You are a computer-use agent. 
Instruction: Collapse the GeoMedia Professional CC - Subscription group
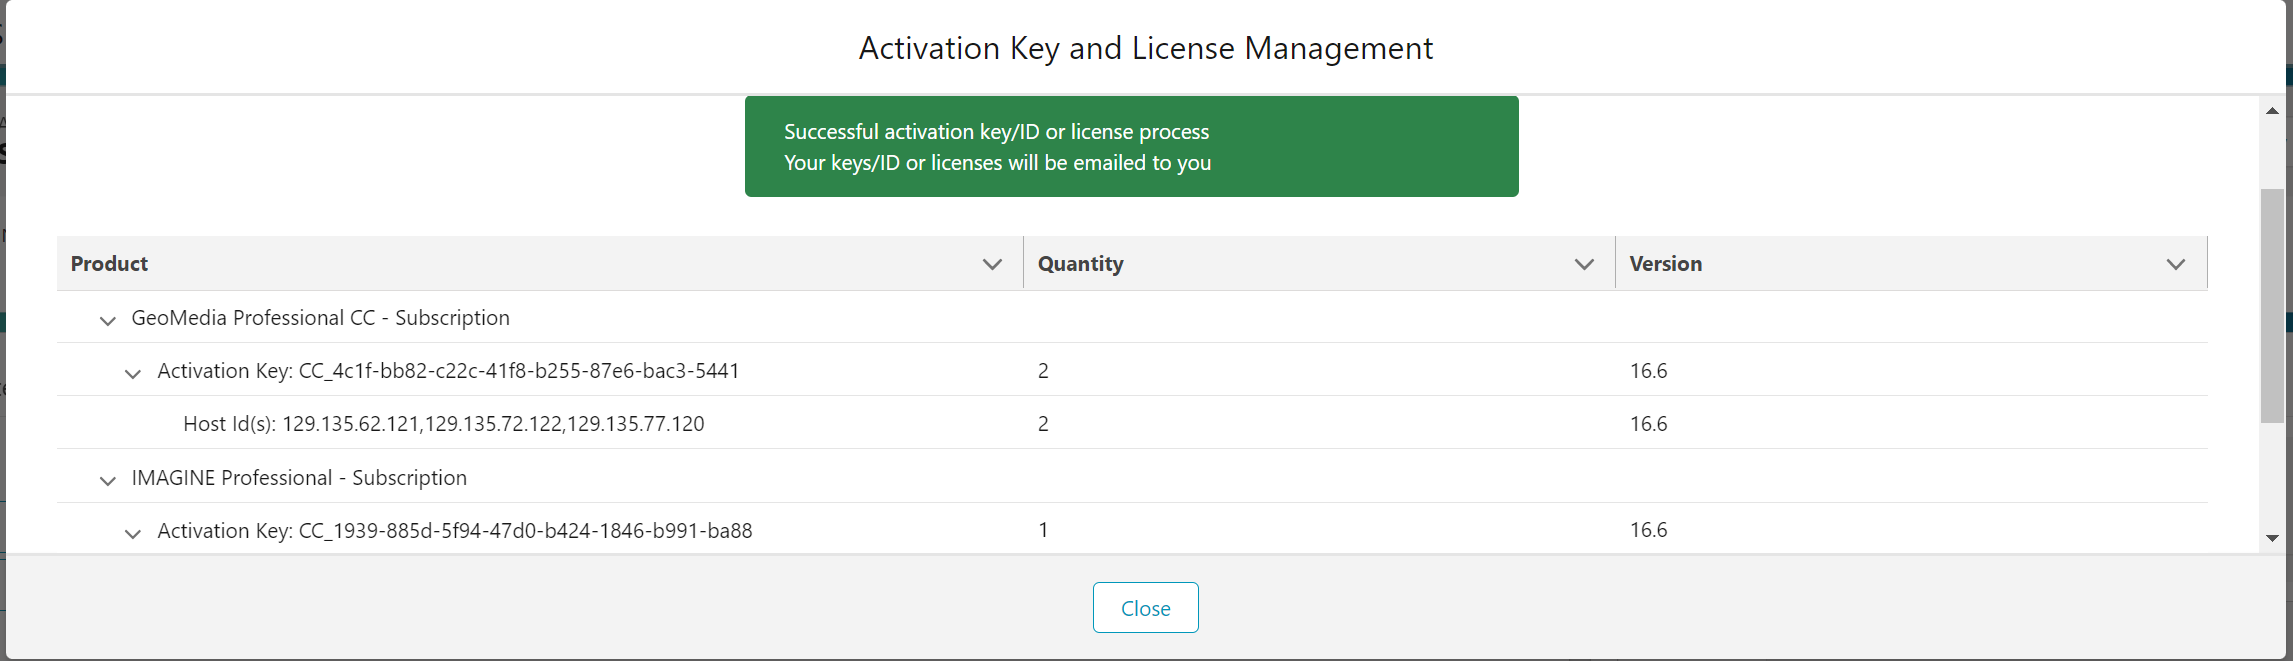tap(107, 321)
